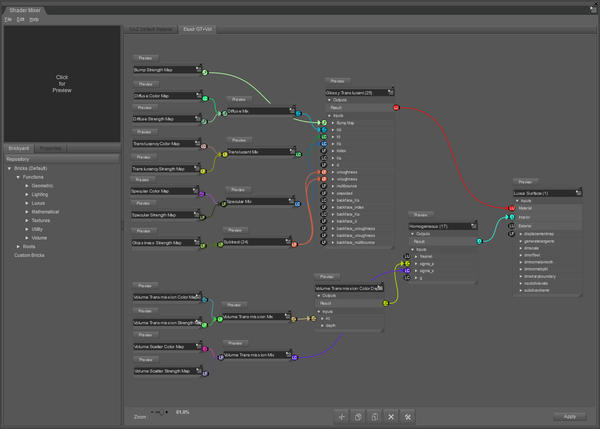This screenshot has width=600, height=429.
Task: Click Specular Mix blue output port
Action: tap(298, 204)
